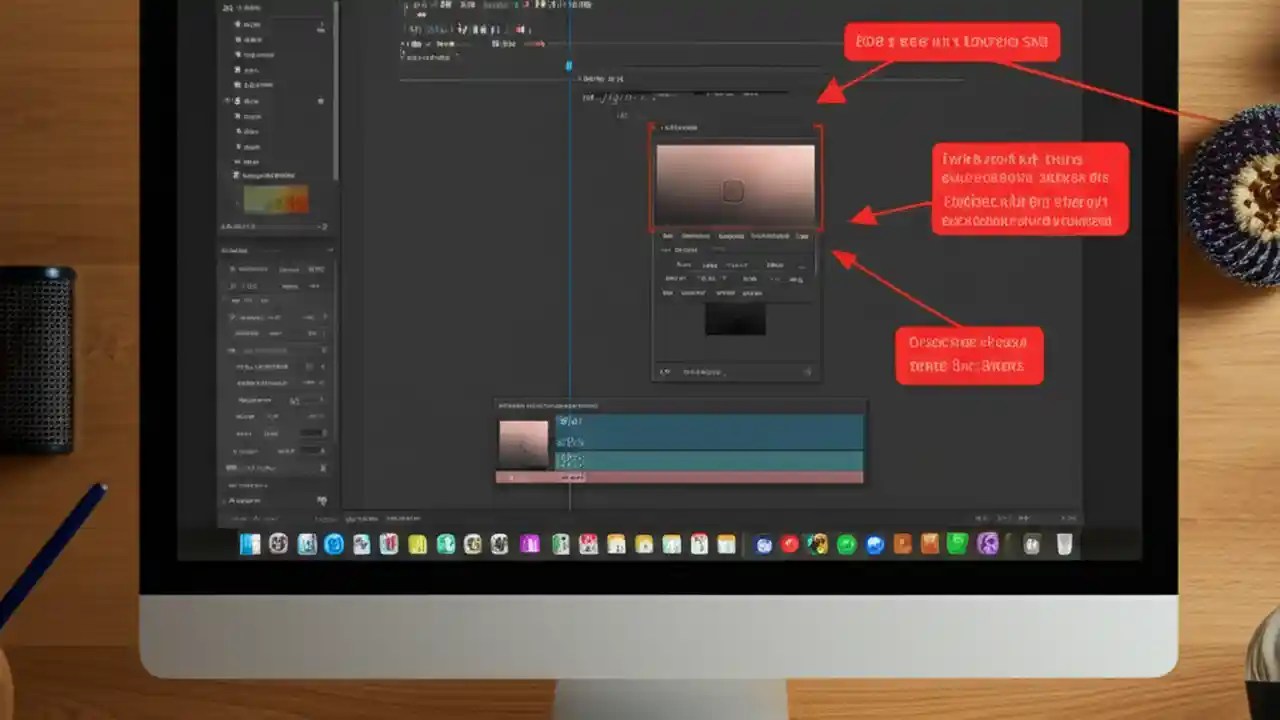Toggle the checkbox in the effect controls row
The width and height of the screenshot is (1280, 720).
tap(664, 249)
